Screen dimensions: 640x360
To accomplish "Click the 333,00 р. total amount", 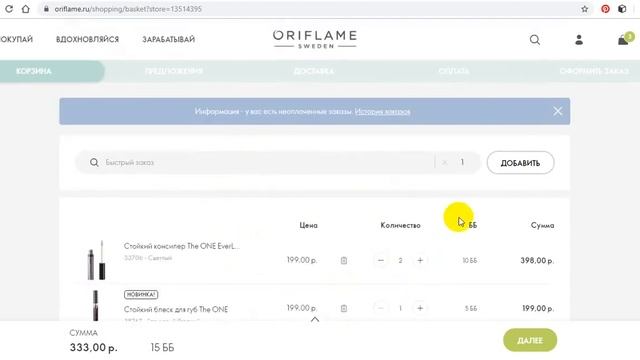I will click(x=93, y=347).
